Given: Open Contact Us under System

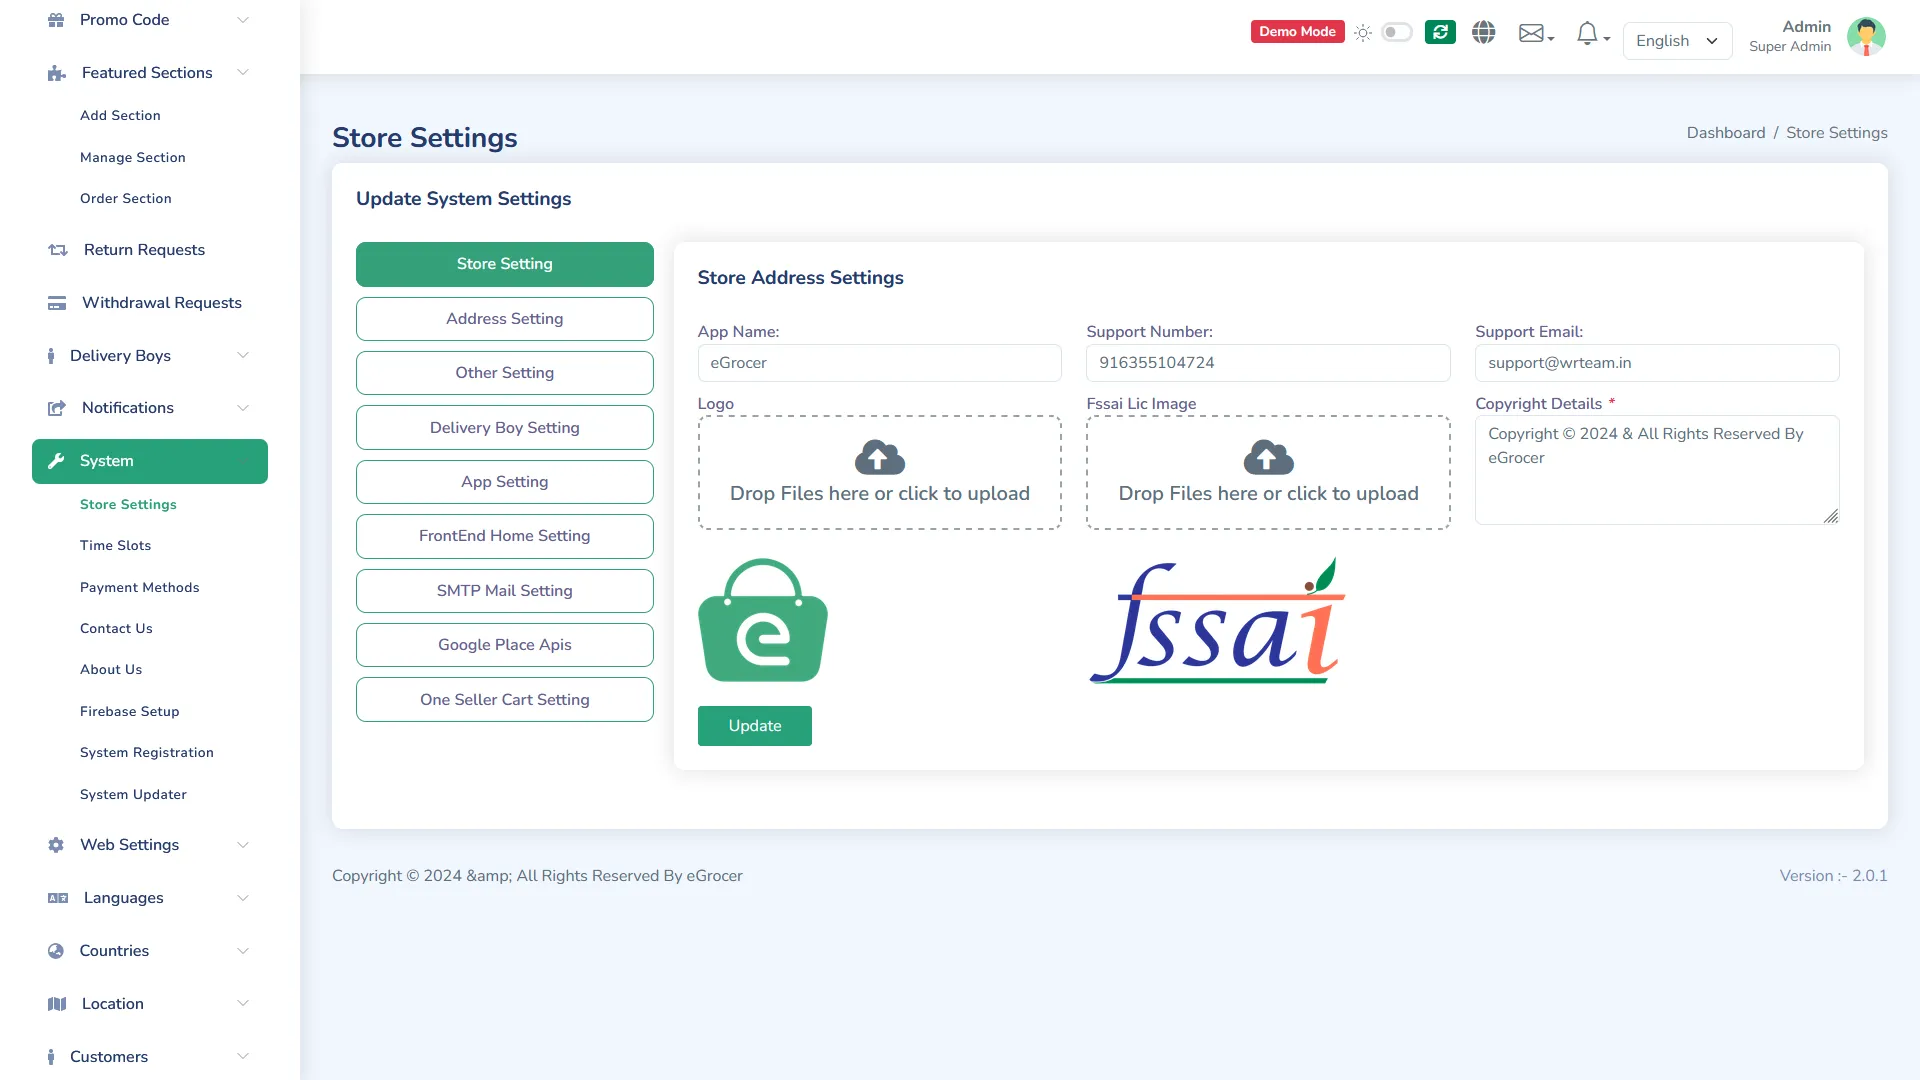Looking at the screenshot, I should click(116, 629).
